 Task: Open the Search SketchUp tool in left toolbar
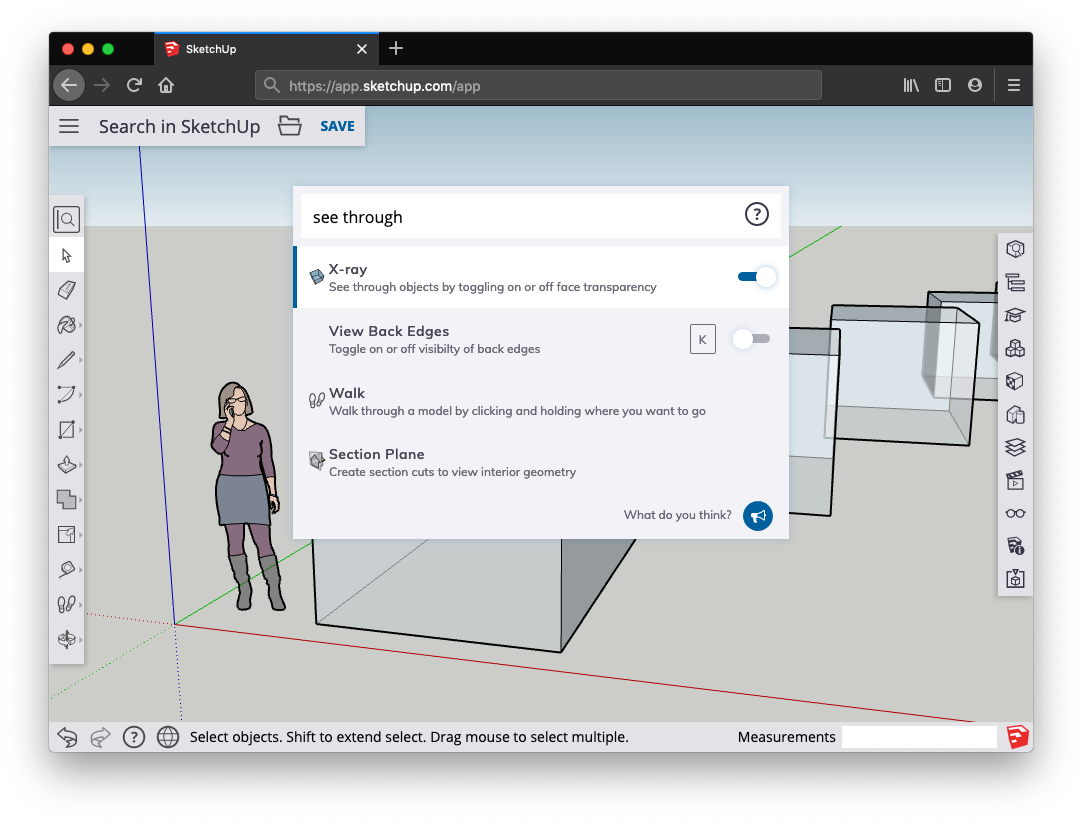pos(67,220)
